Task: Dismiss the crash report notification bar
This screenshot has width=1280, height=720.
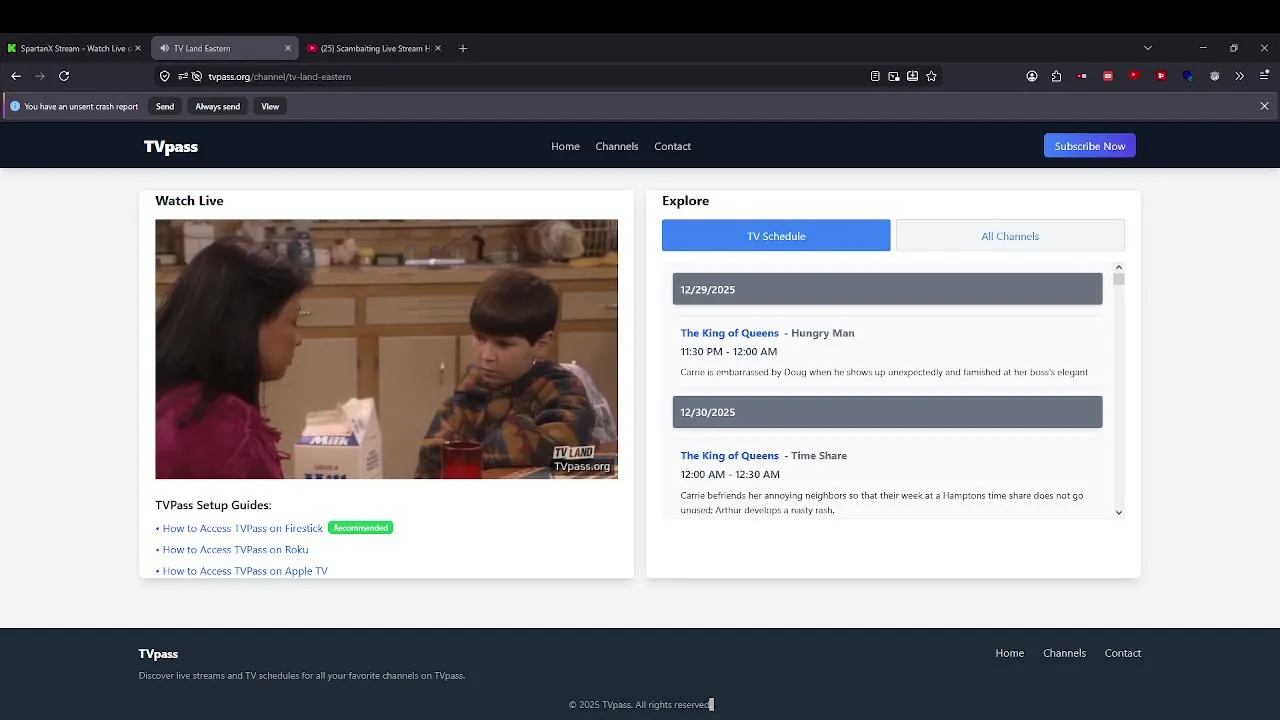Action: click(x=1265, y=106)
